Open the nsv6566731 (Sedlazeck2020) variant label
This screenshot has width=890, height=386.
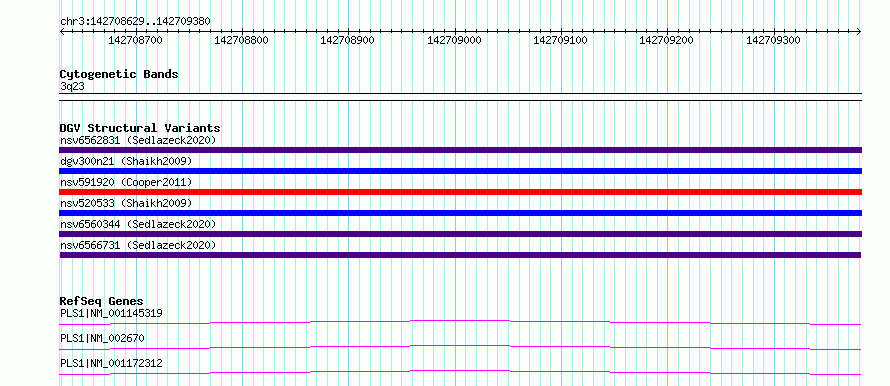pyautogui.click(x=138, y=245)
